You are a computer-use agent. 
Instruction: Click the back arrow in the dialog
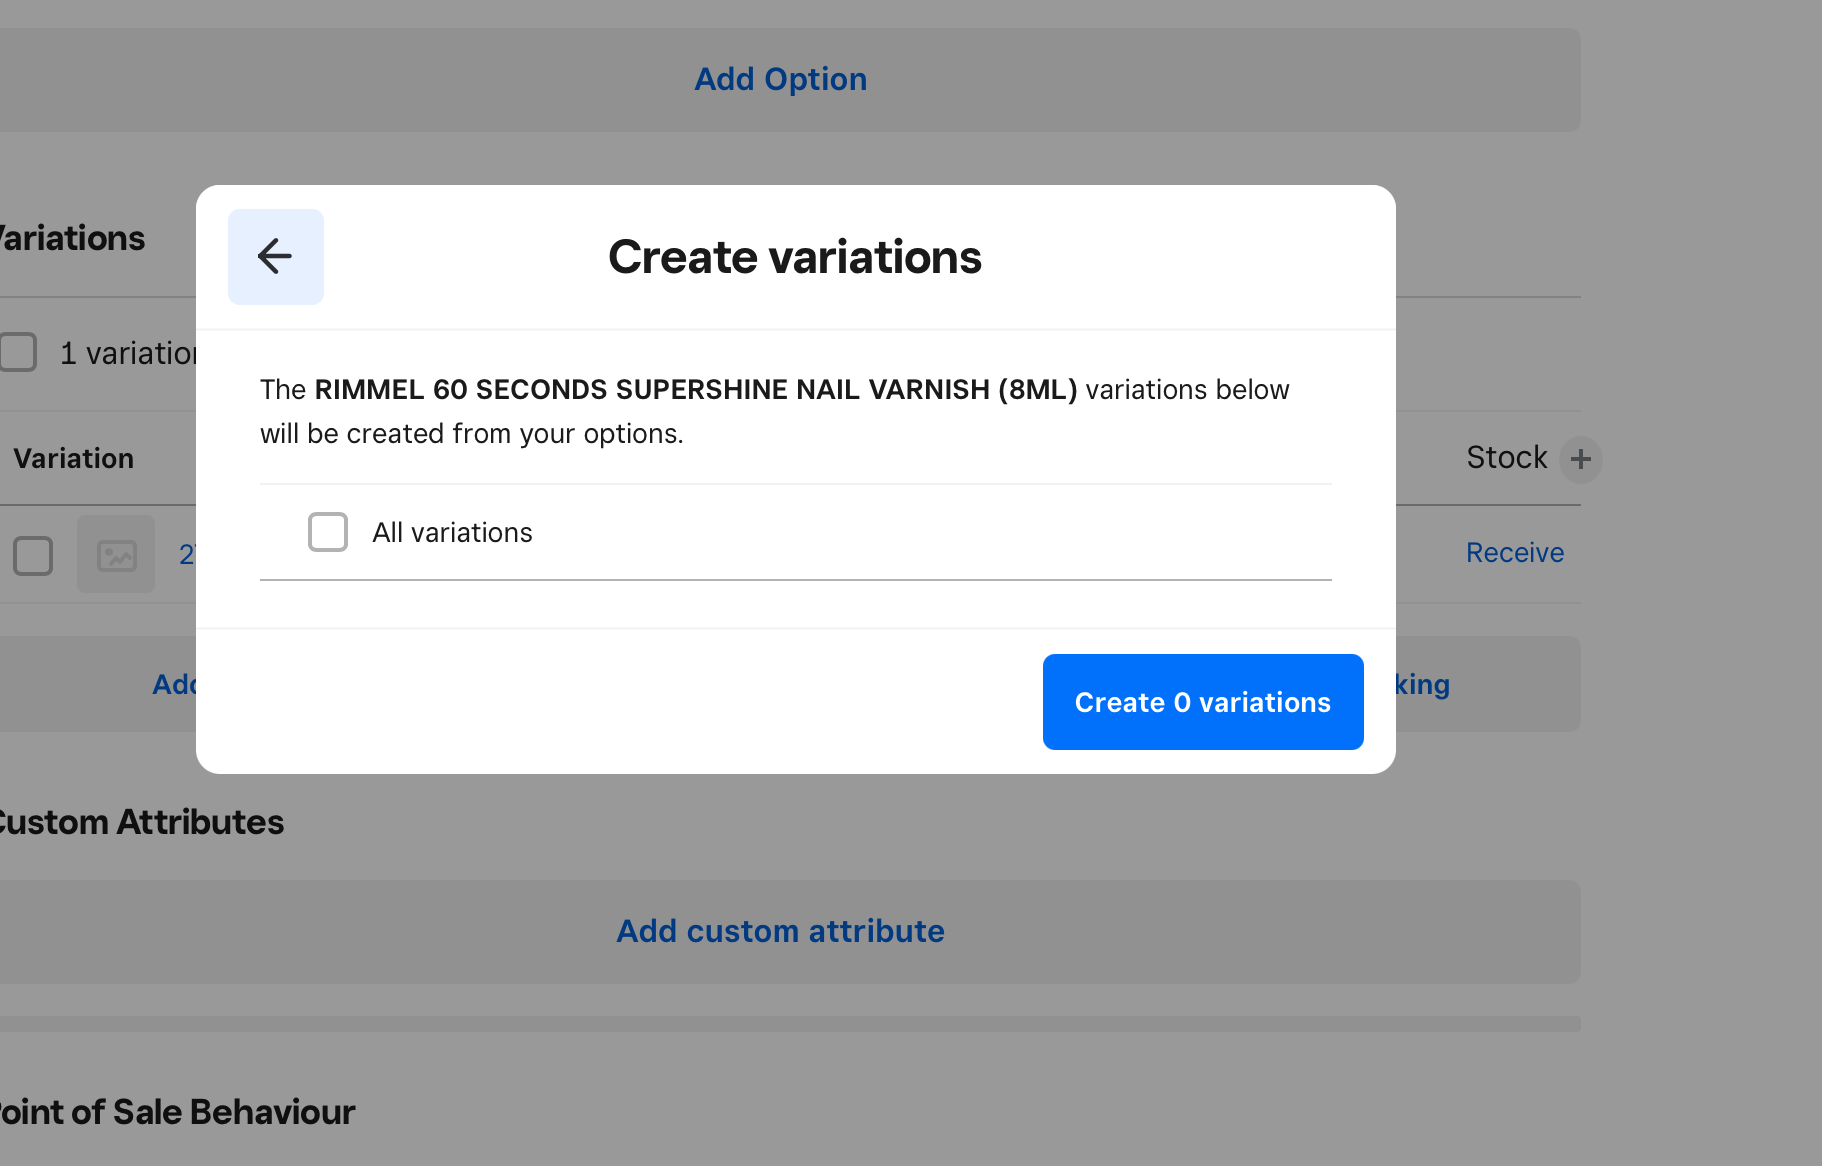(x=275, y=257)
